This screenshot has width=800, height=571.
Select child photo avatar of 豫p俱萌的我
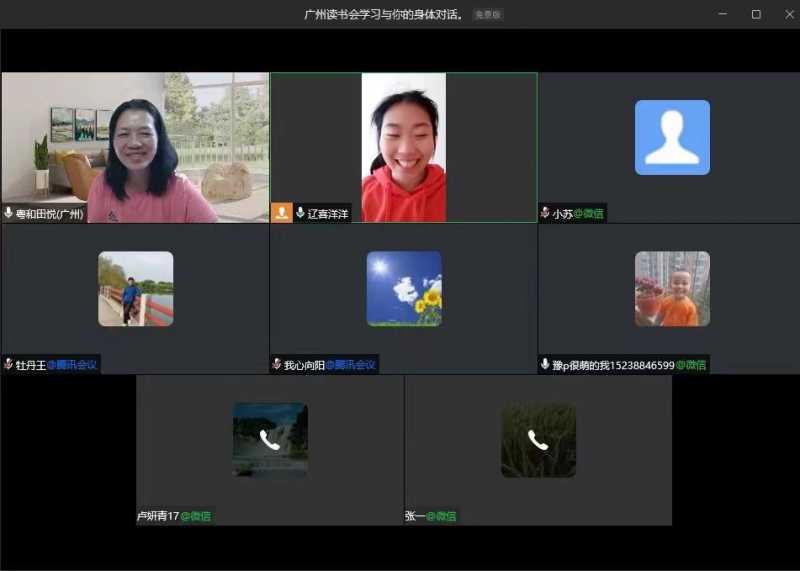[672, 288]
